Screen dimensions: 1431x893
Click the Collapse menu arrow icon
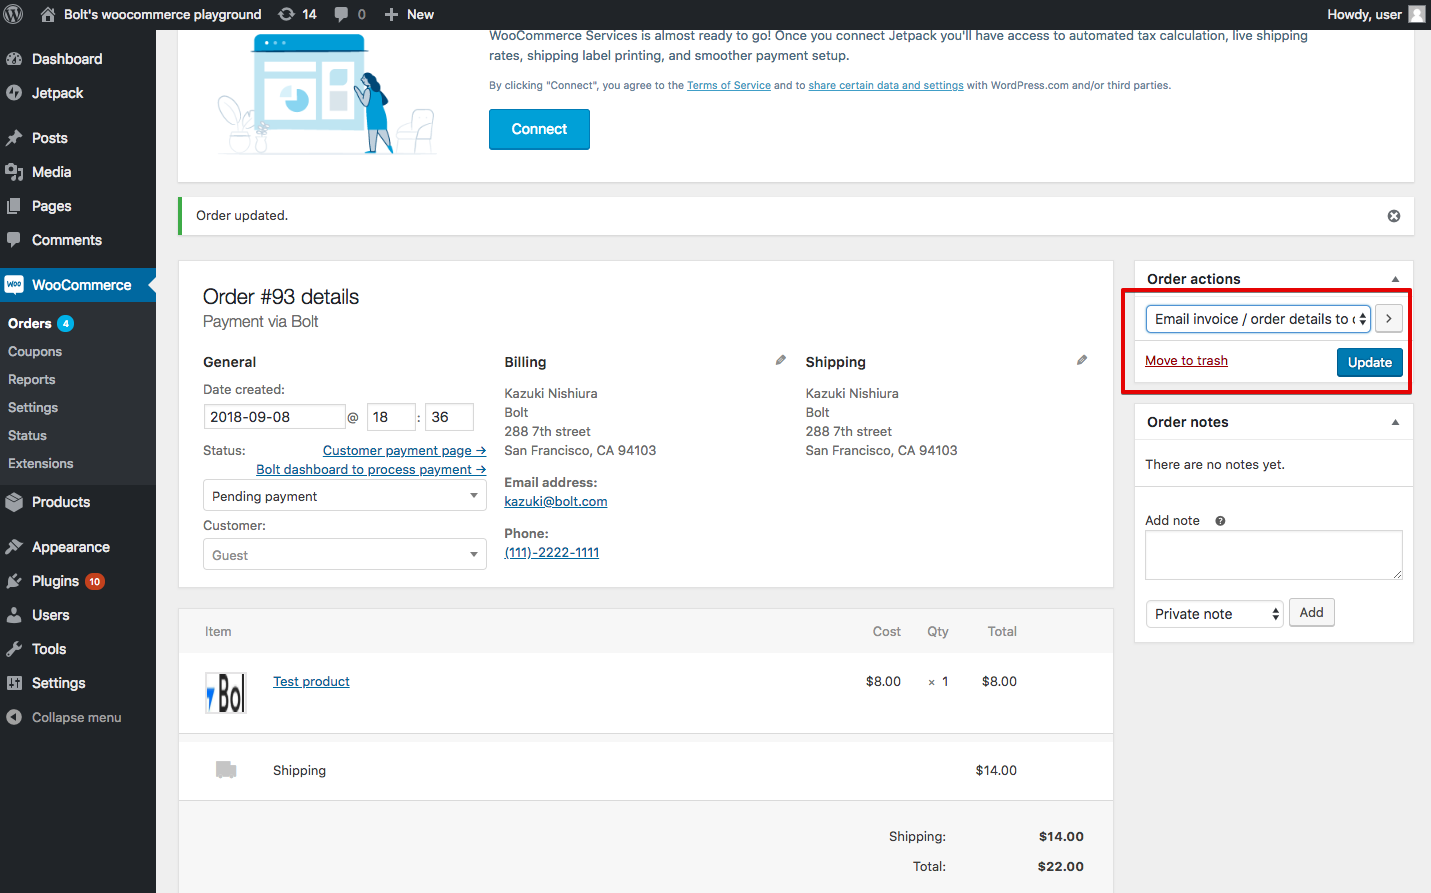click(14, 717)
